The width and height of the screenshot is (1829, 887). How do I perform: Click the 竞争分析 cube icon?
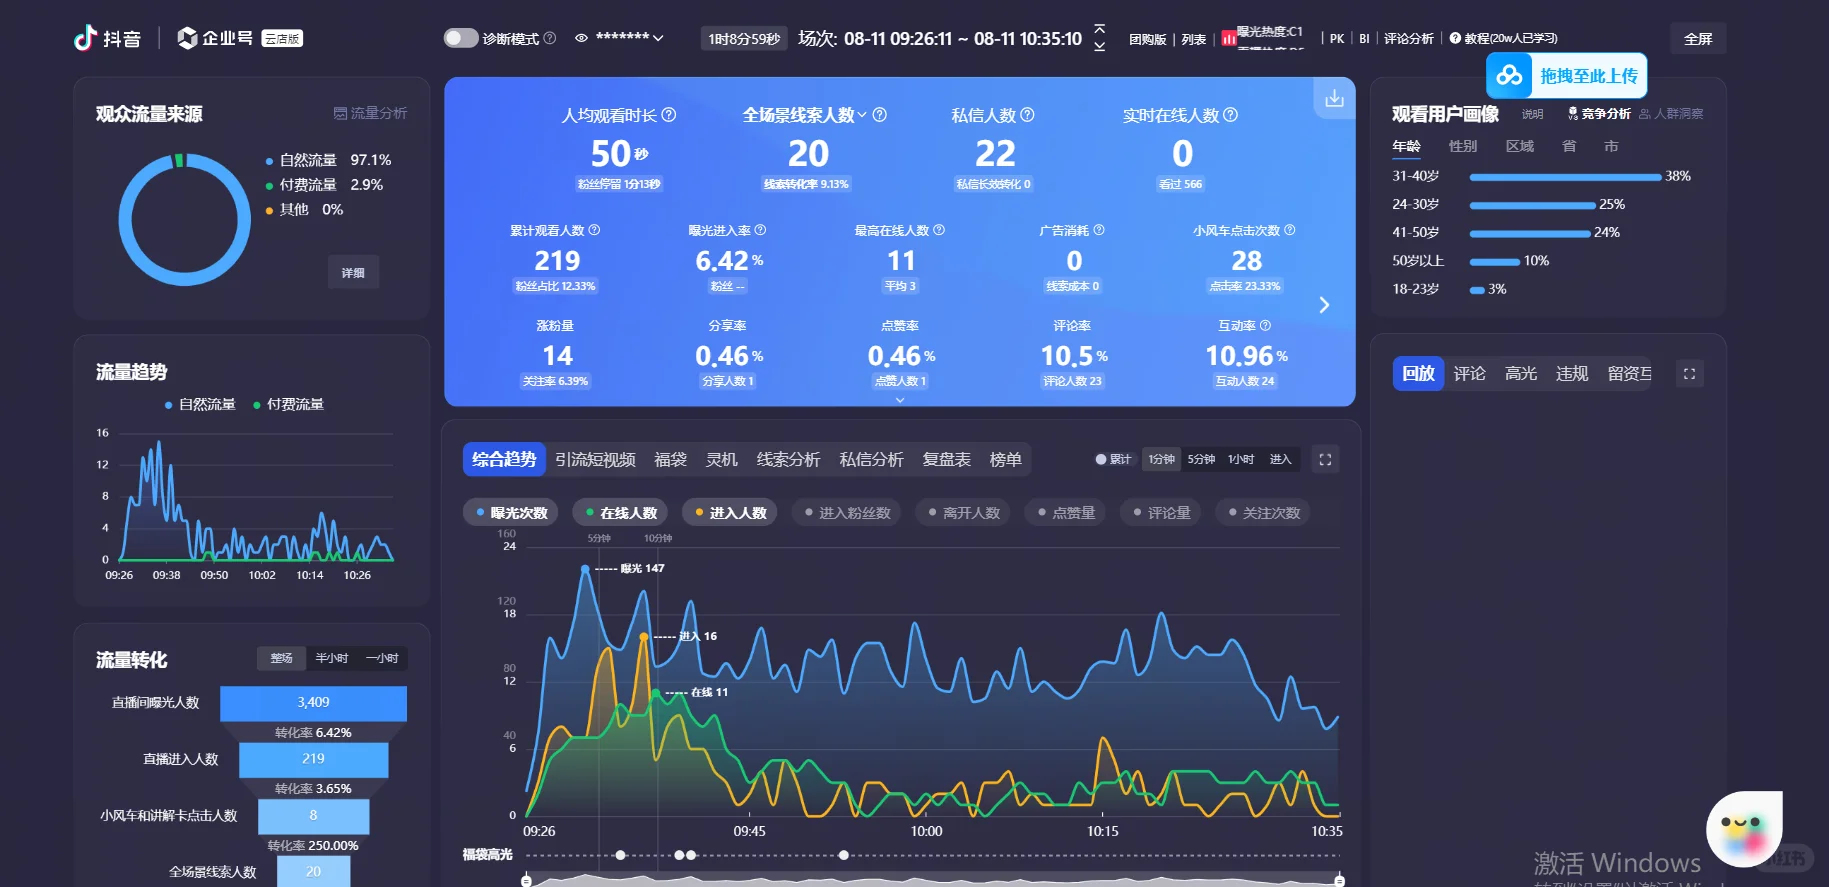1573,114
